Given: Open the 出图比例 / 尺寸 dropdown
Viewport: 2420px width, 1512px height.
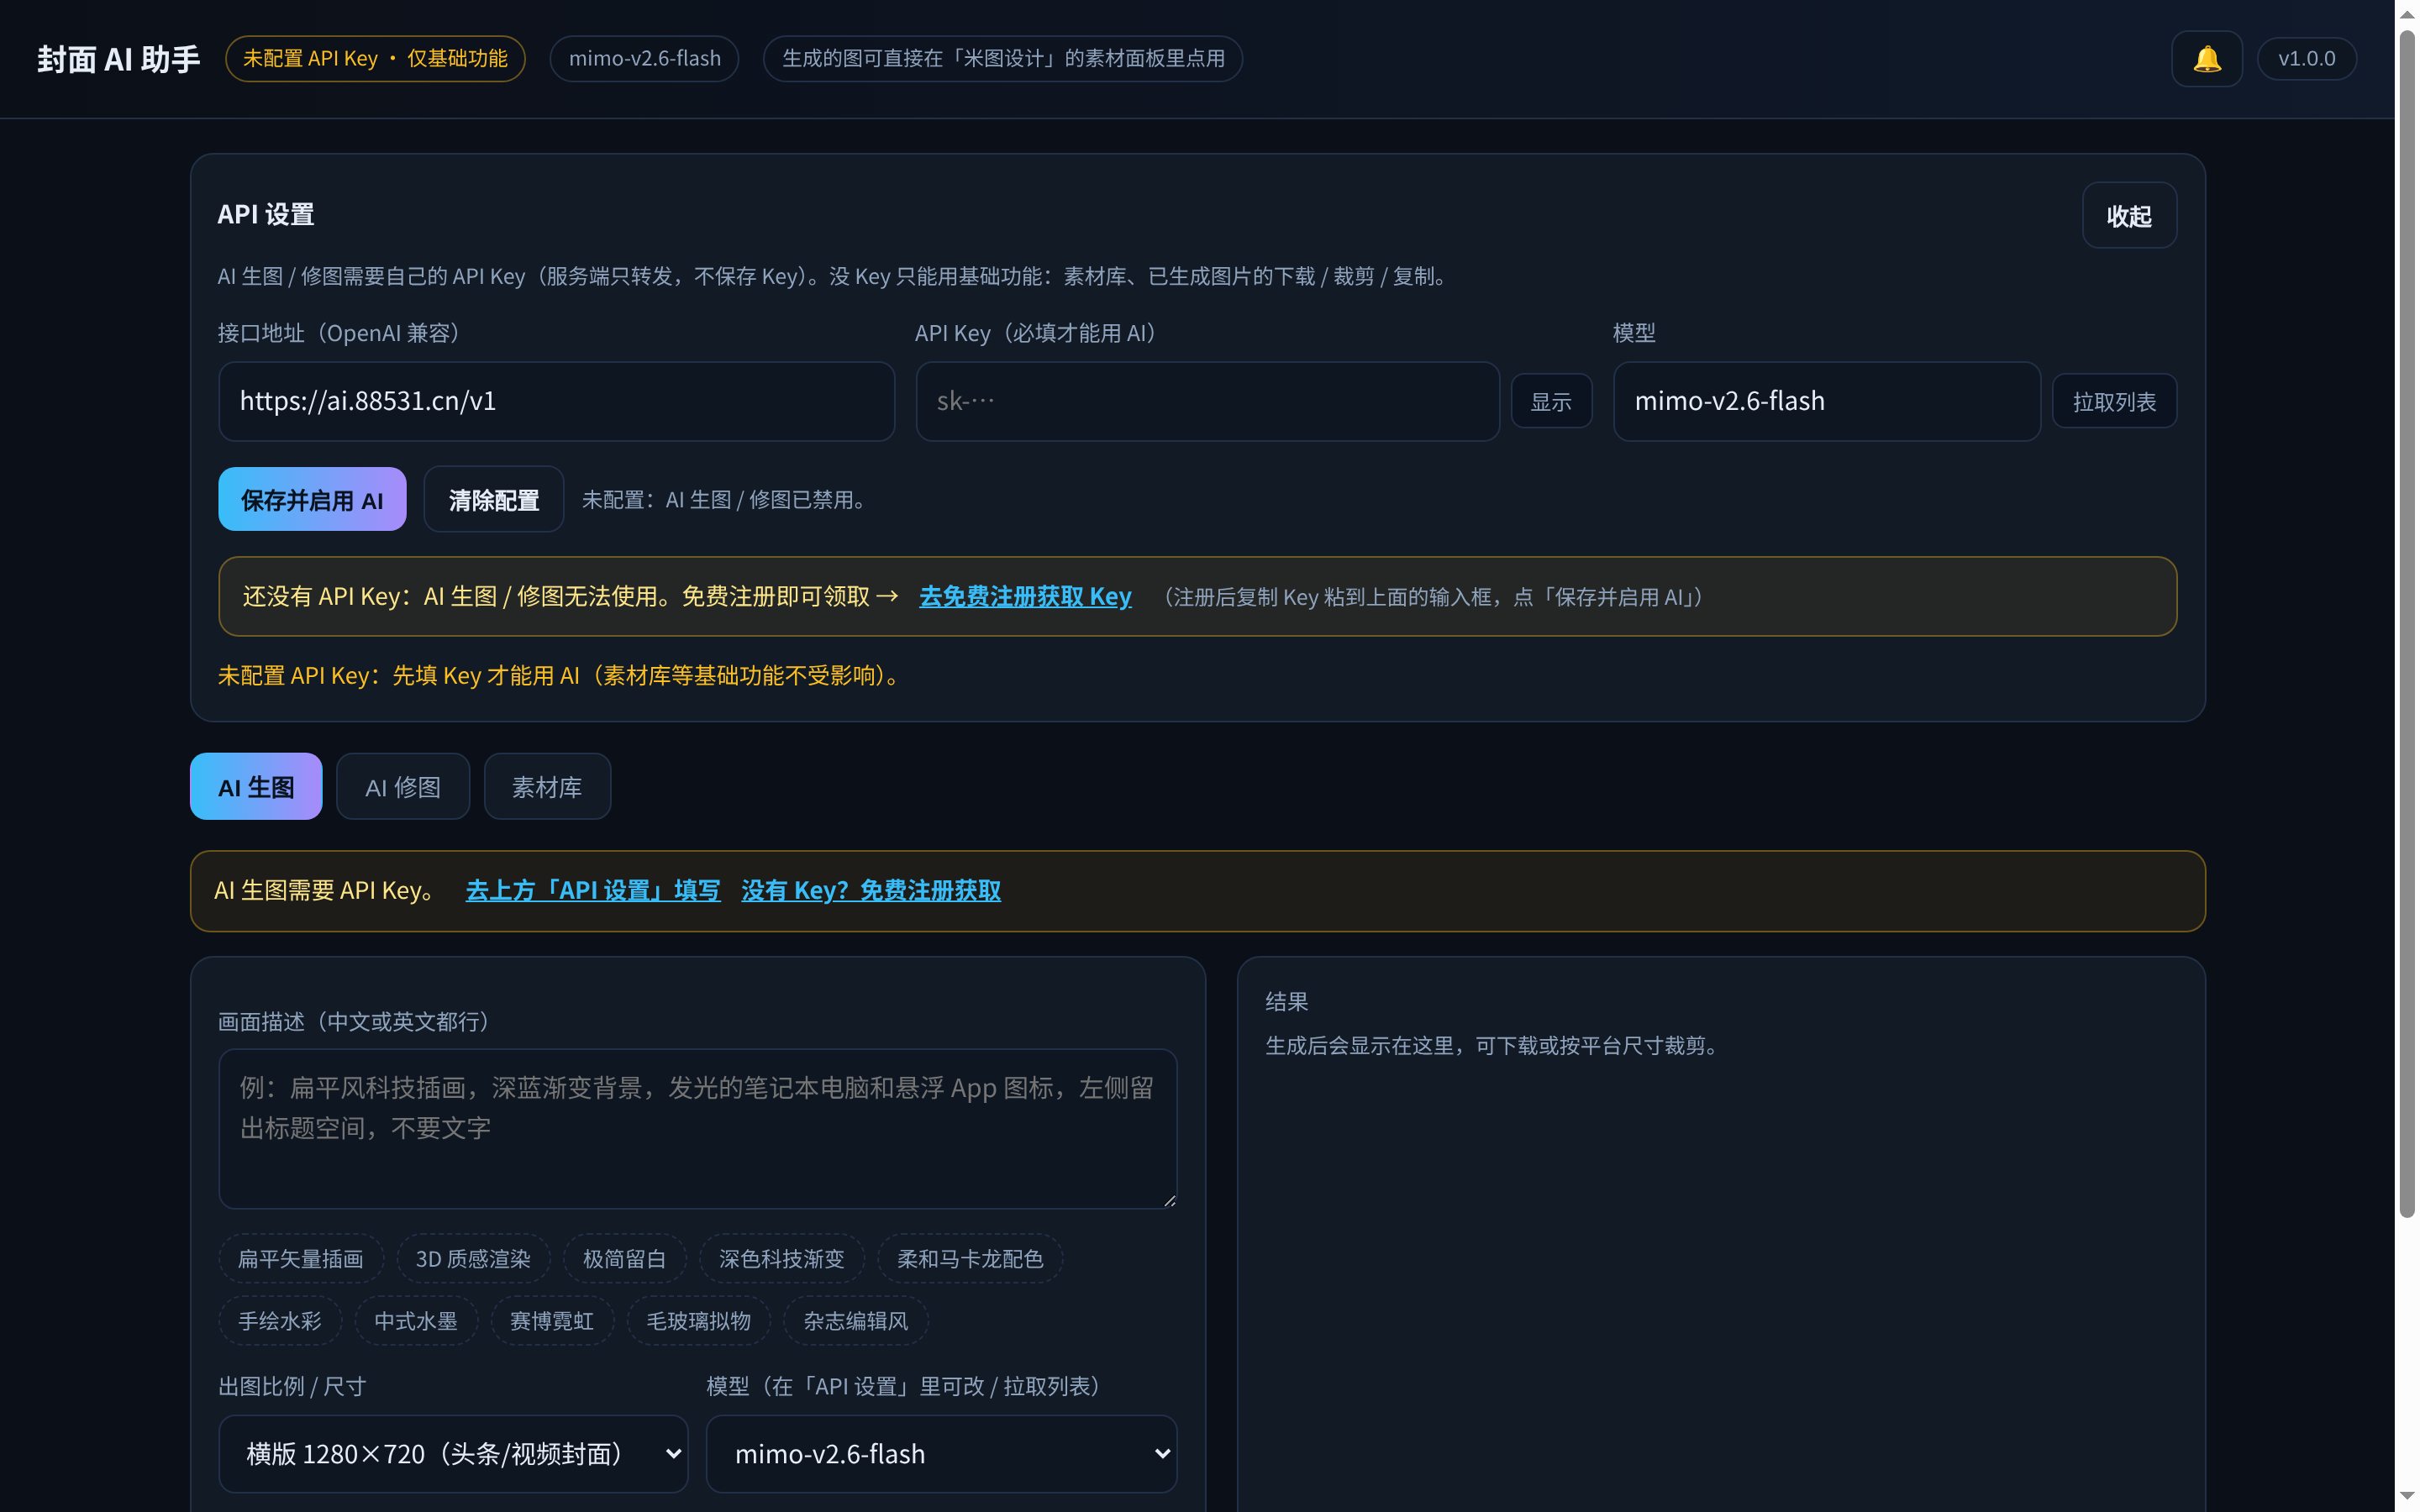Looking at the screenshot, I should pos(453,1454).
